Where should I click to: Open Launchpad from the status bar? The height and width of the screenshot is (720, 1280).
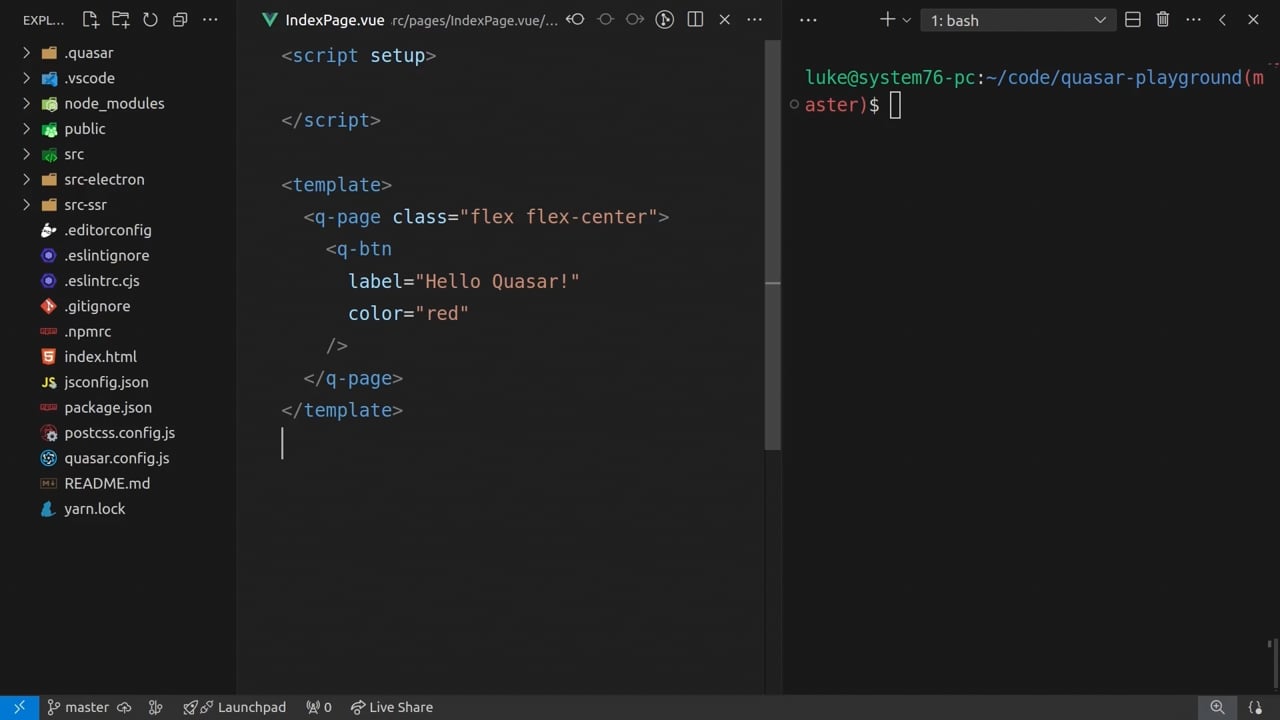(235, 707)
